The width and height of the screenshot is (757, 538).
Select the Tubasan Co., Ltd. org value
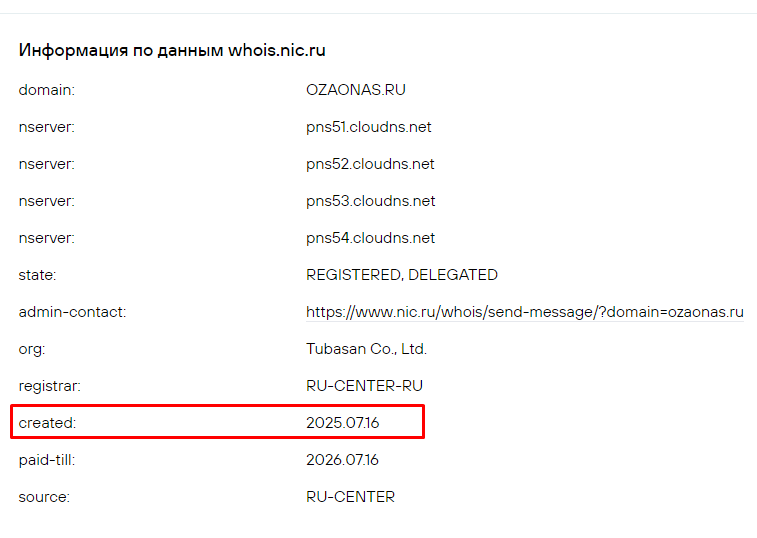click(x=366, y=349)
